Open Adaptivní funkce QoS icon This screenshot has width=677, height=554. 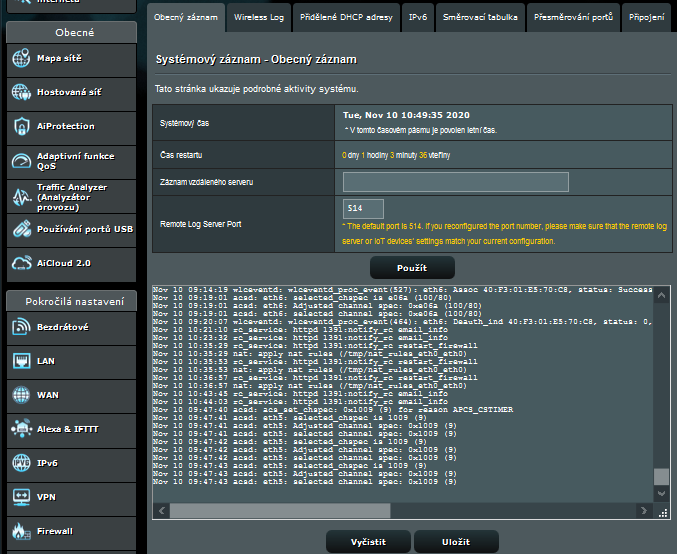click(x=21, y=161)
